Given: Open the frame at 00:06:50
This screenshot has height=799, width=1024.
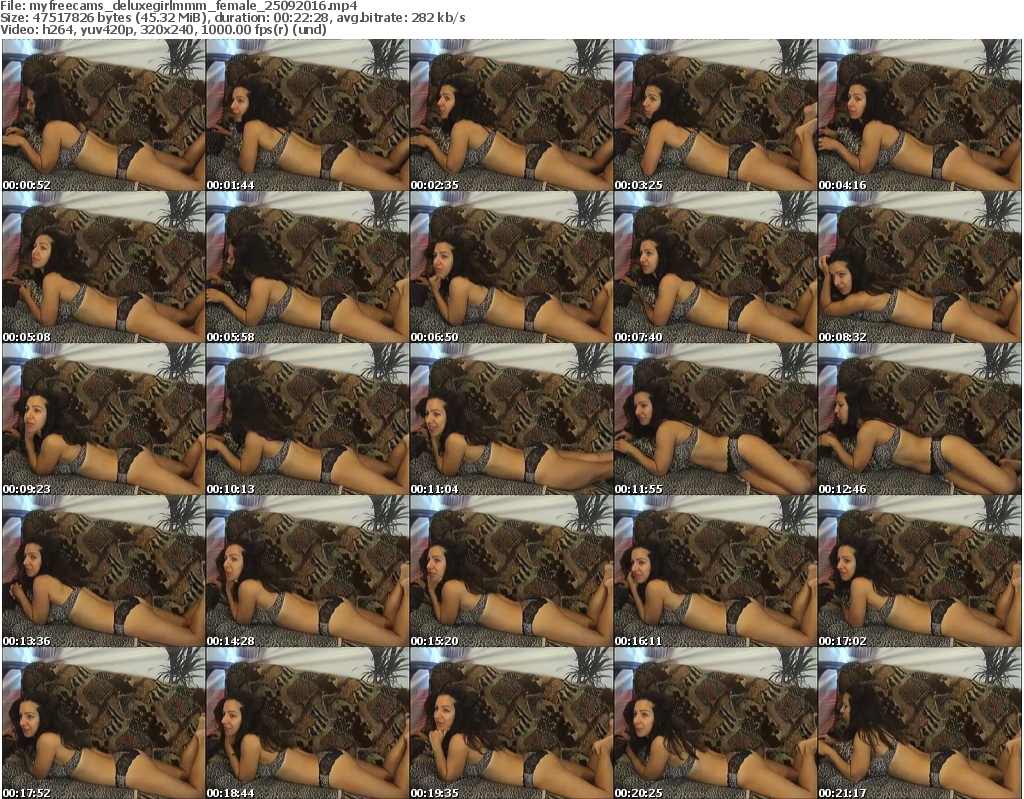Looking at the screenshot, I should click(x=511, y=267).
